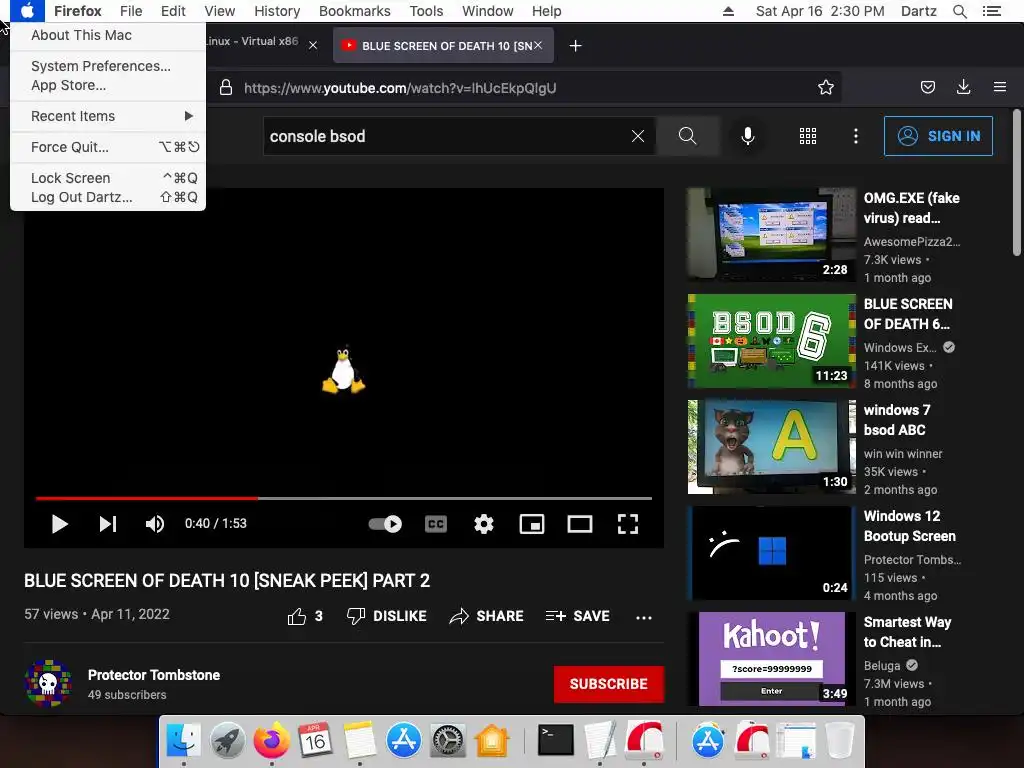Play the video

(59, 524)
